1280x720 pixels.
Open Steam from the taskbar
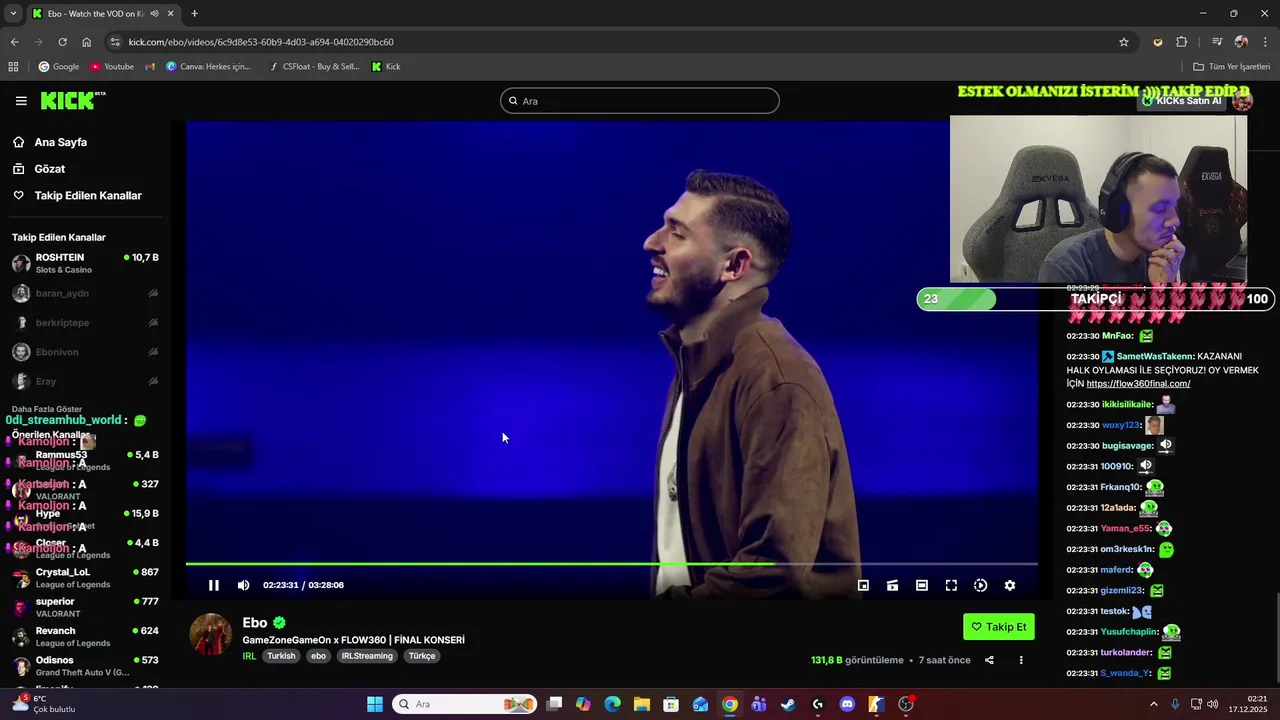[x=788, y=704]
